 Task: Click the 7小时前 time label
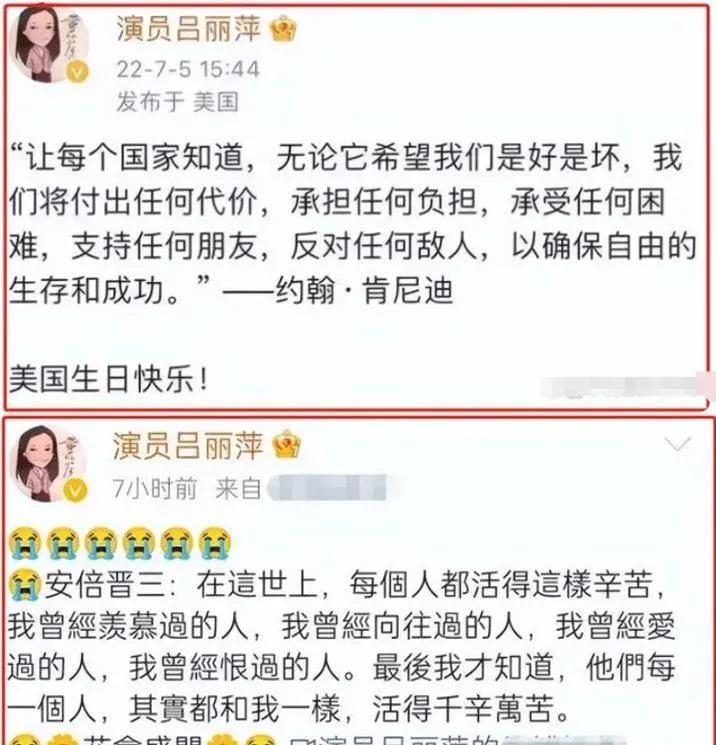pyautogui.click(x=154, y=488)
